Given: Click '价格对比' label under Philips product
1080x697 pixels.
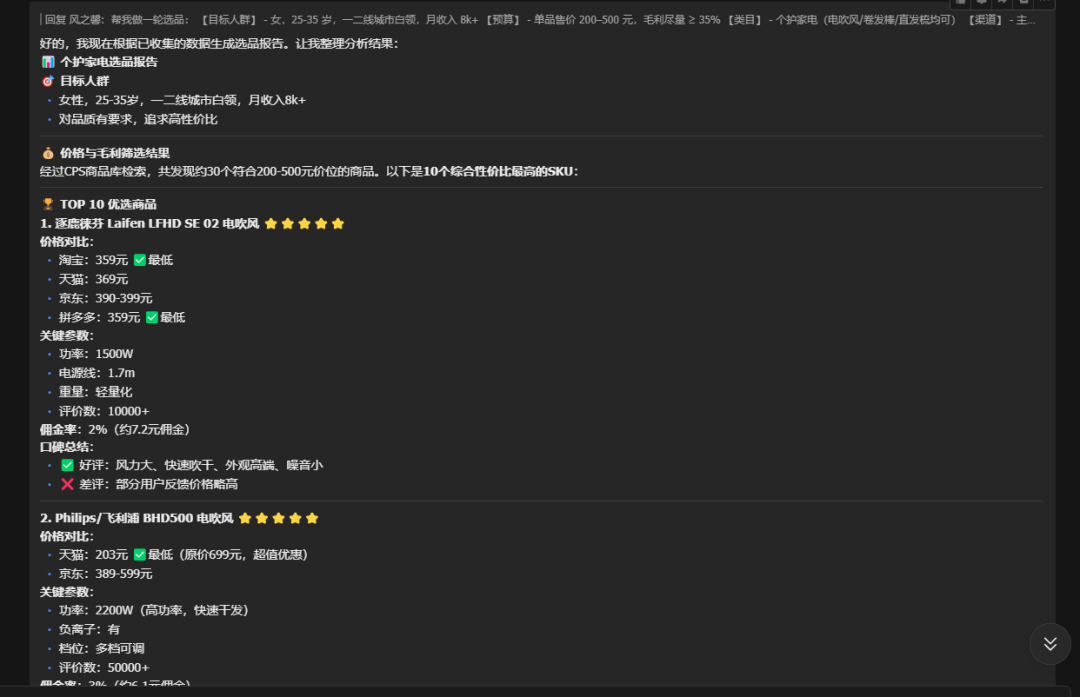Looking at the screenshot, I should click(x=67, y=537).
